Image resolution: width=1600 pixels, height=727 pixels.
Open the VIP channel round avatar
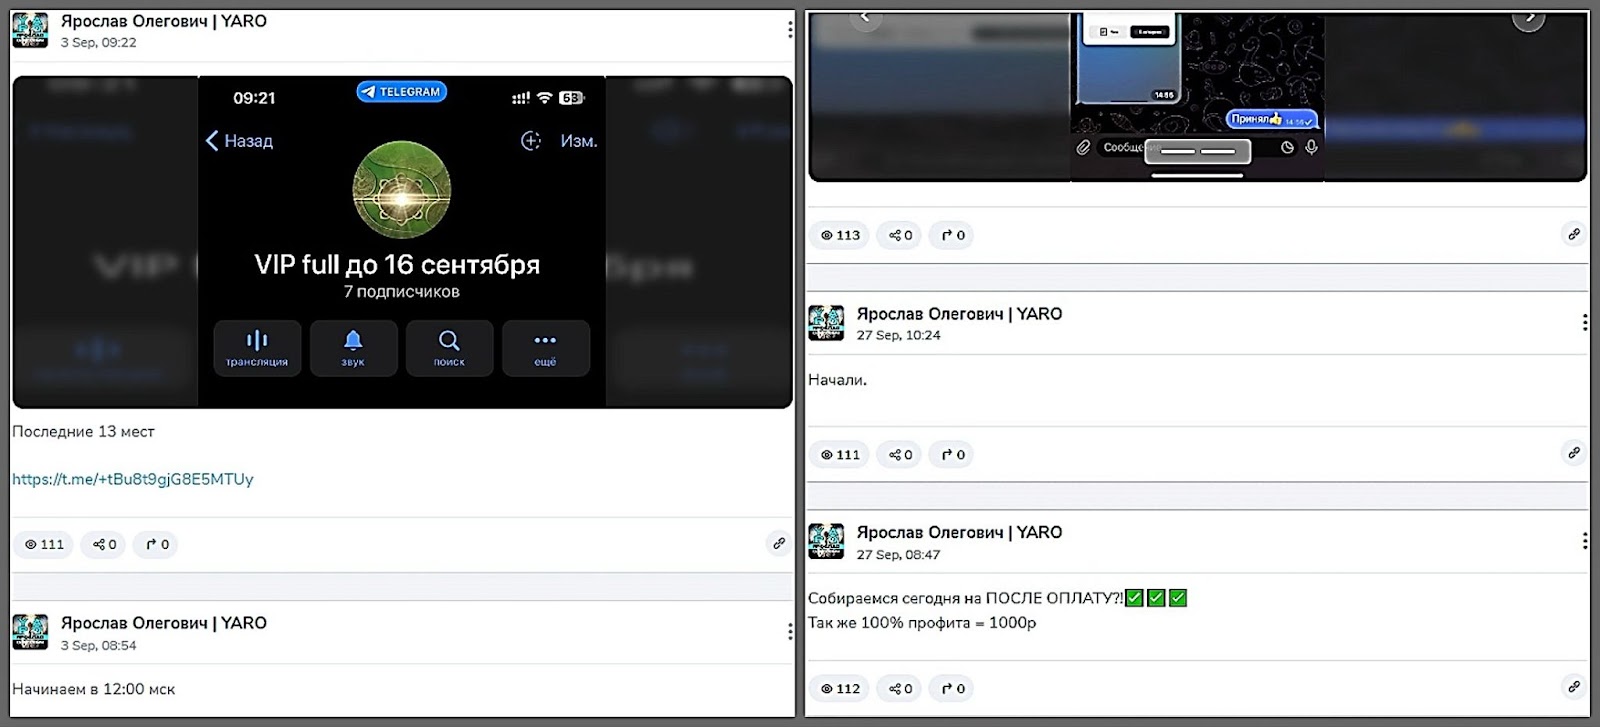pyautogui.click(x=402, y=190)
